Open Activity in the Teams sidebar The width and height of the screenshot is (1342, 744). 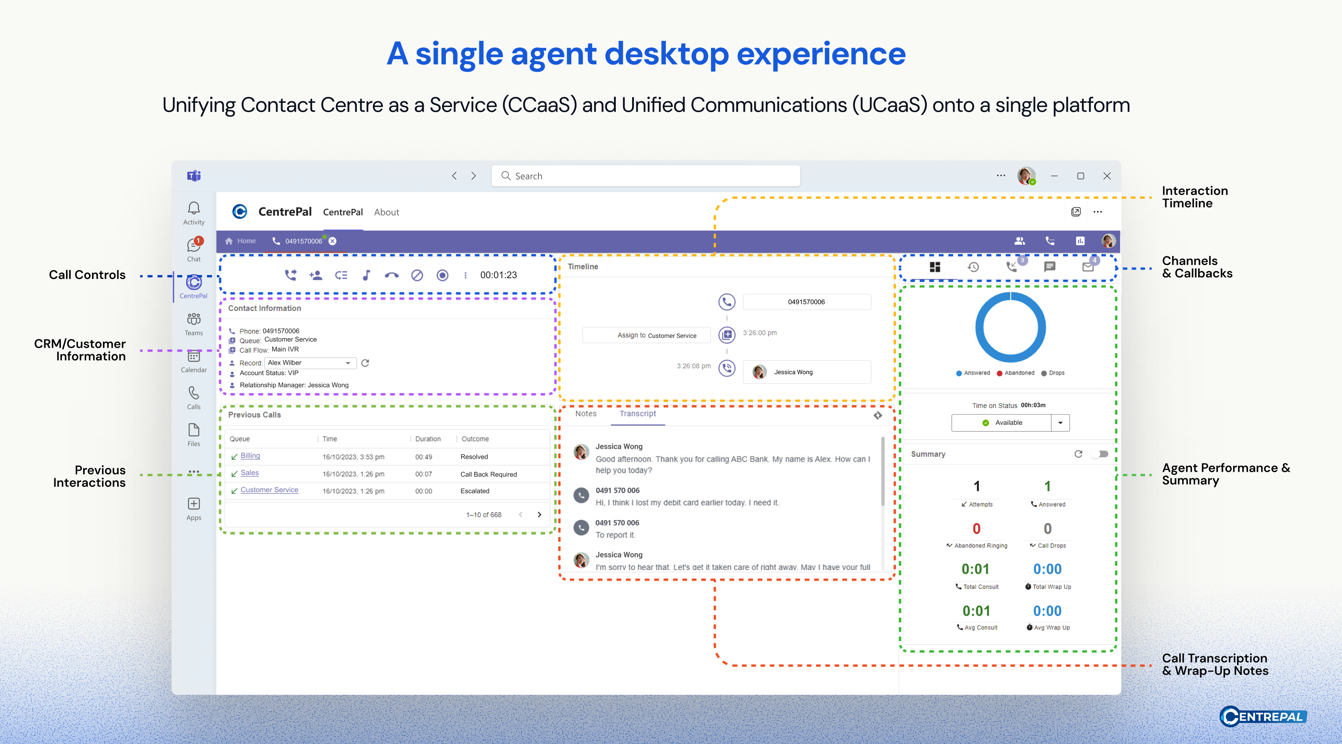pyautogui.click(x=194, y=212)
